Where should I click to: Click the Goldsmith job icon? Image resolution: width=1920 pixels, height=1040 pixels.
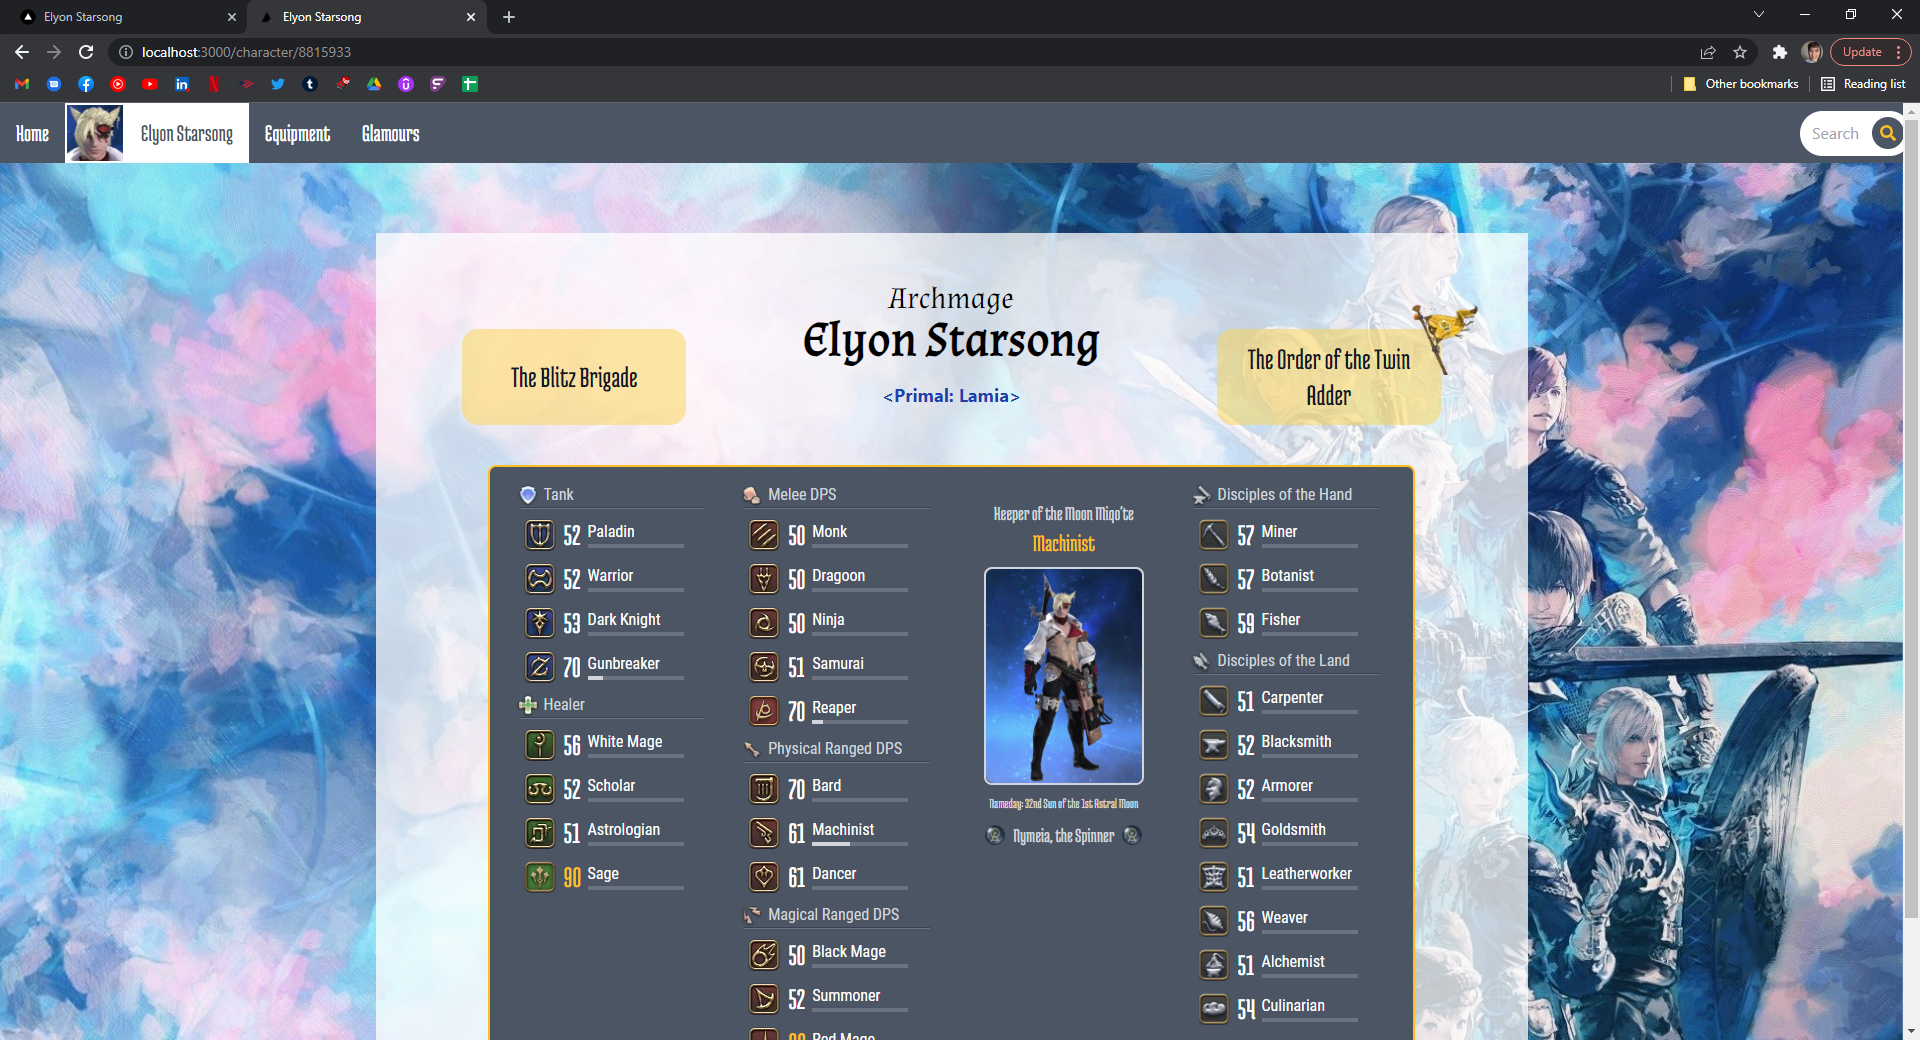[1213, 833]
